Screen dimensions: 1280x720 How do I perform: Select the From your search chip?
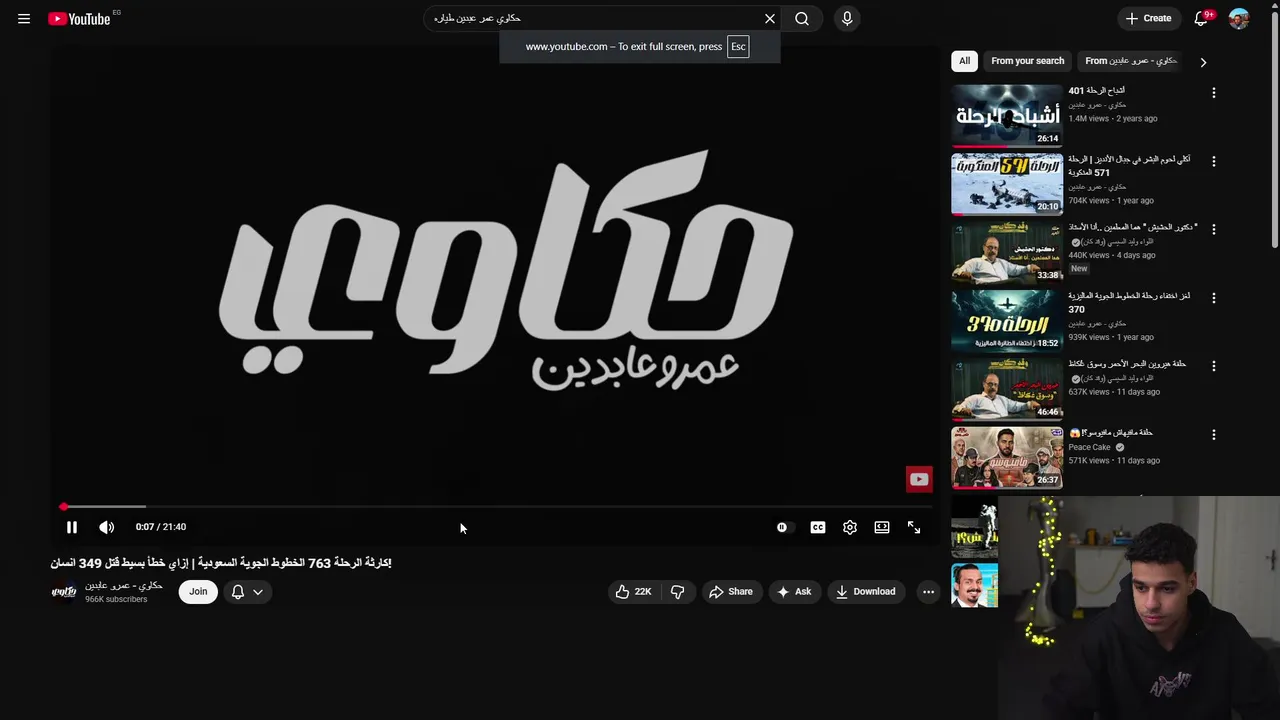click(x=1028, y=61)
